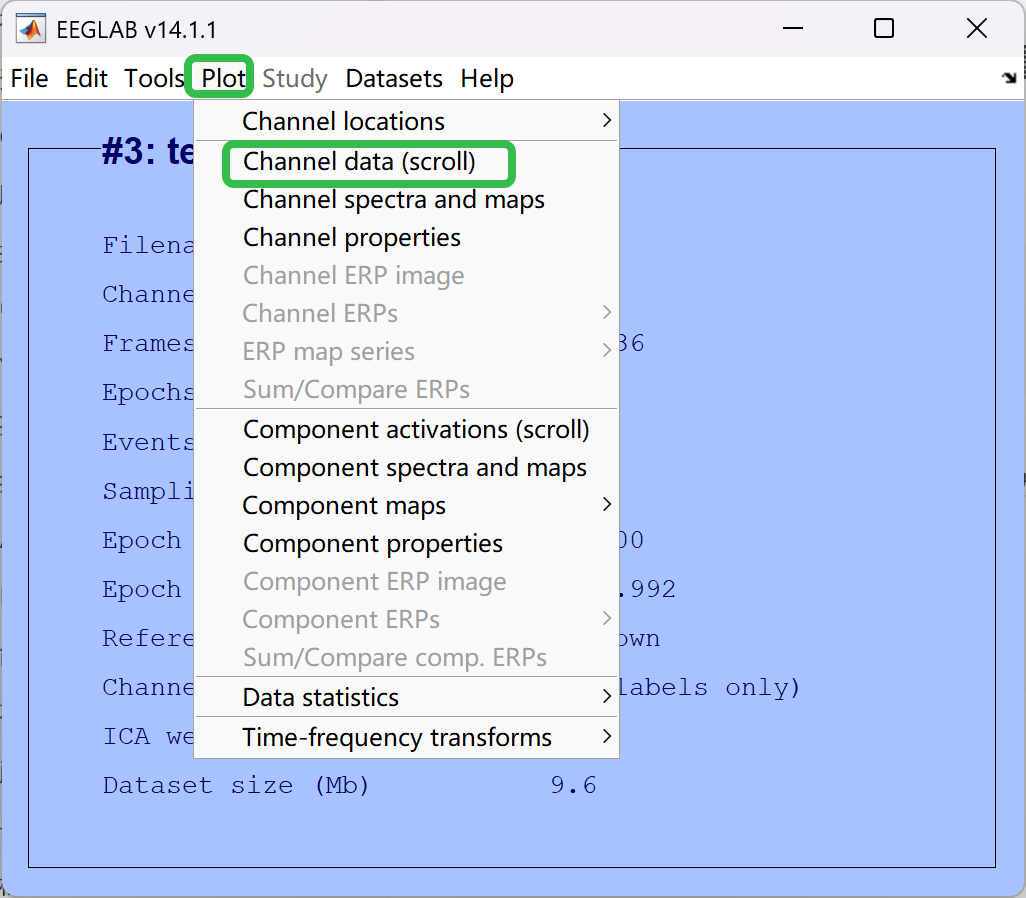Open the Datasets menu

coord(394,79)
